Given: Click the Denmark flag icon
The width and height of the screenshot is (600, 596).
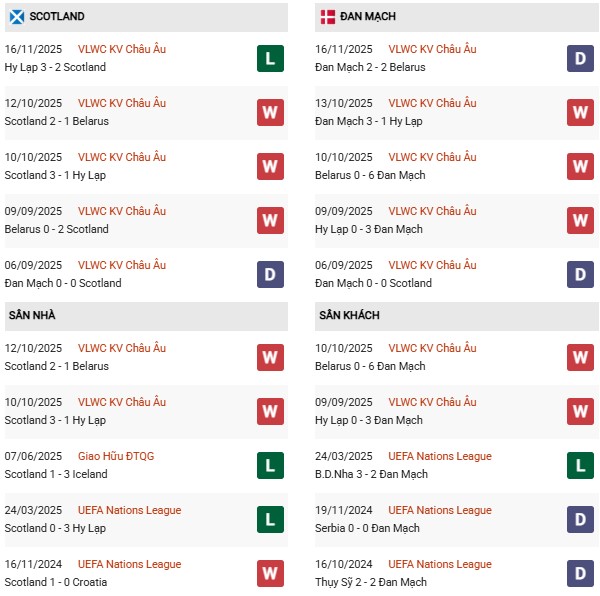Looking at the screenshot, I should click(x=328, y=17).
